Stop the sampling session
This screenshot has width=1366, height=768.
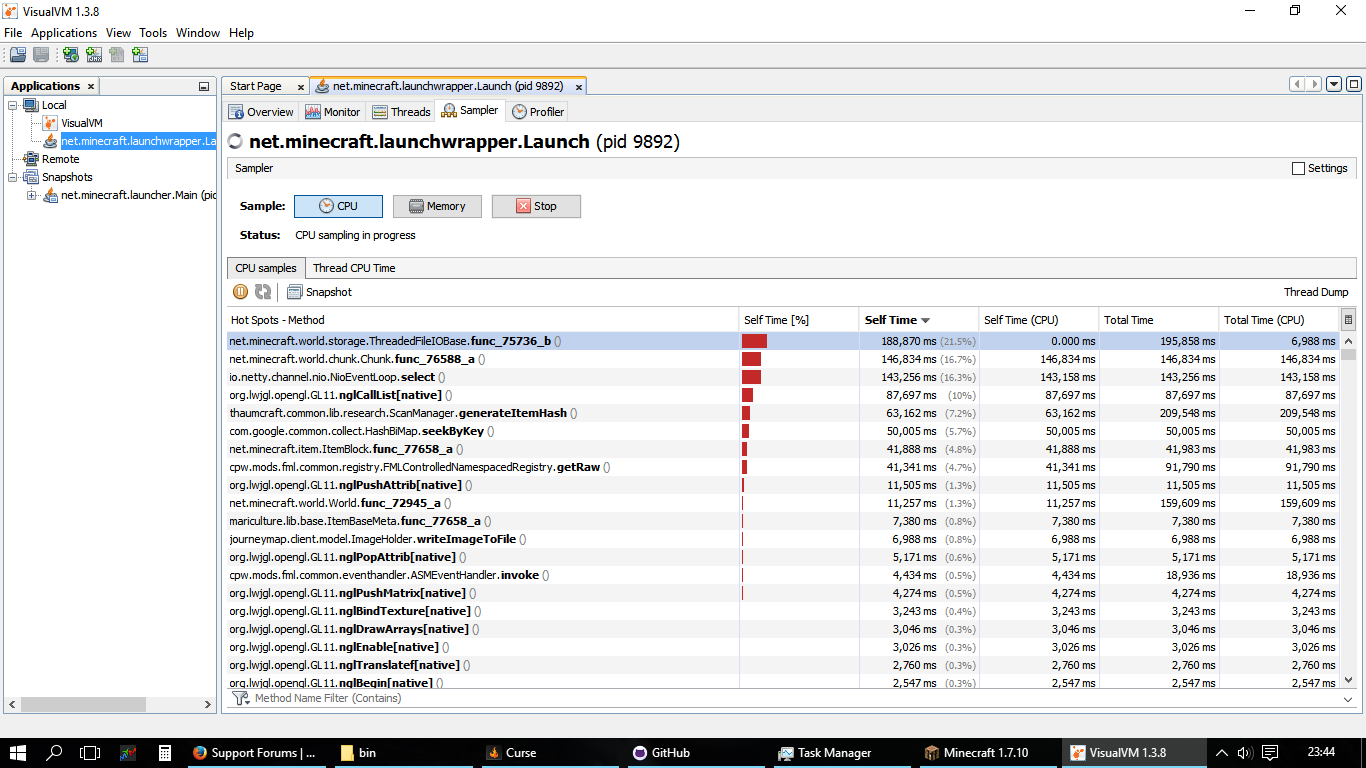[536, 206]
